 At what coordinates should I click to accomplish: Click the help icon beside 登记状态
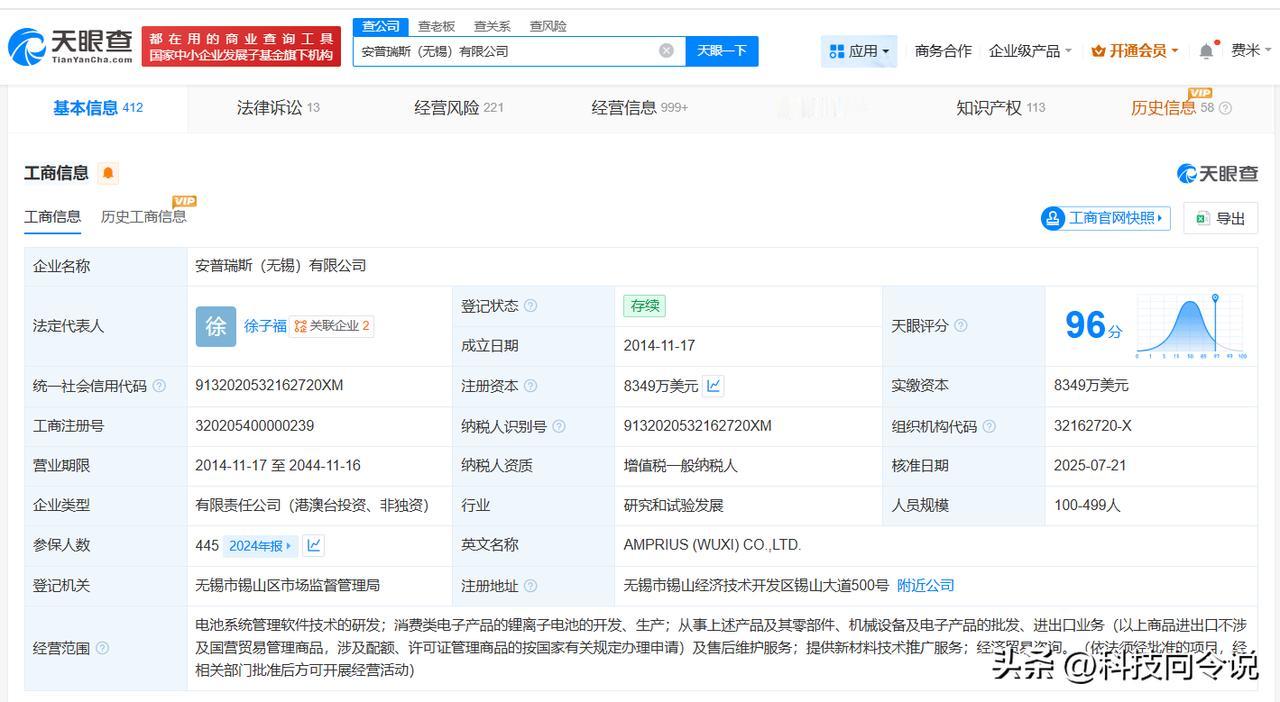click(x=531, y=306)
